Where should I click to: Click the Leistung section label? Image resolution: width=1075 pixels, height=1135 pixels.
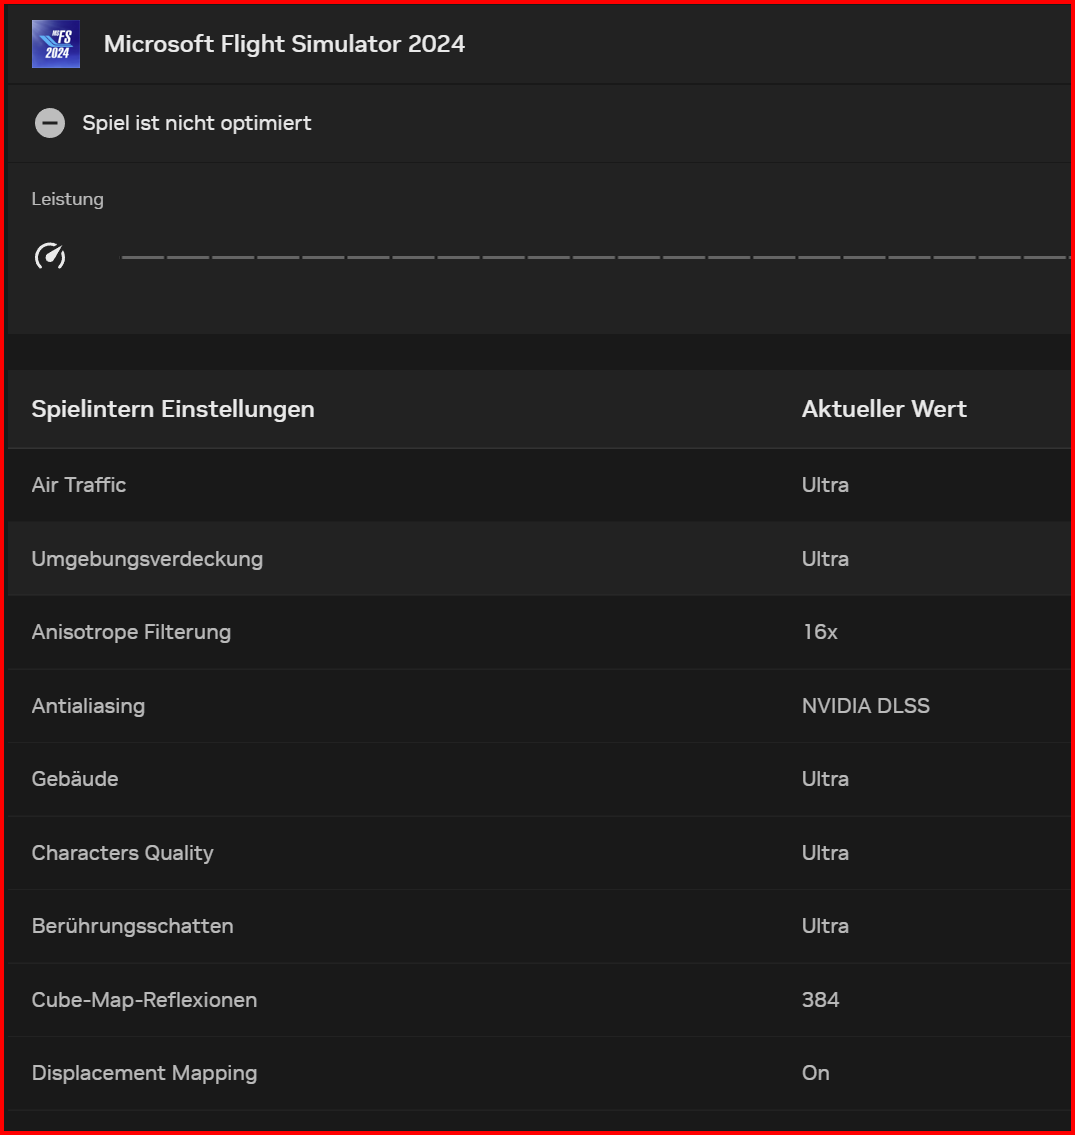pos(67,199)
